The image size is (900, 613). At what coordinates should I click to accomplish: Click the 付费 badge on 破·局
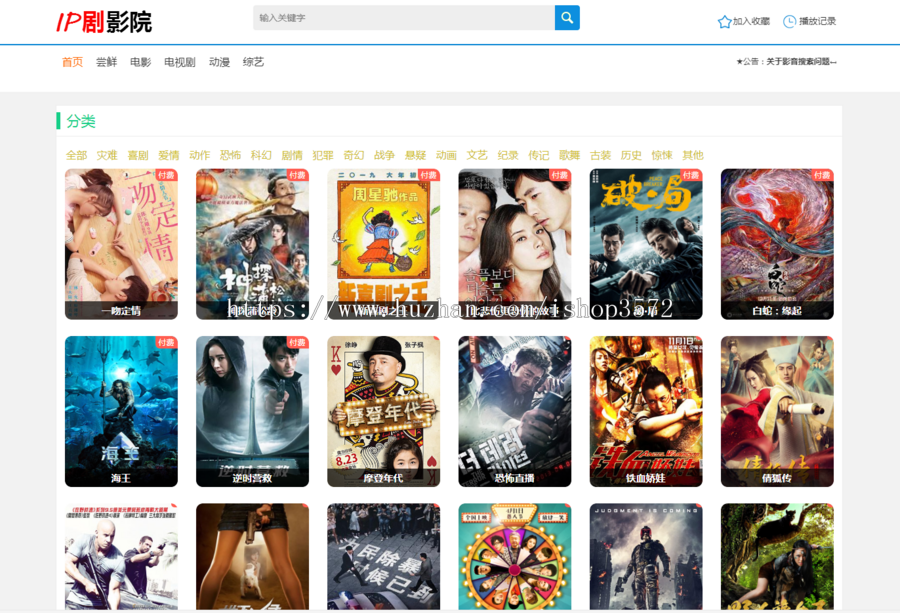coord(691,175)
